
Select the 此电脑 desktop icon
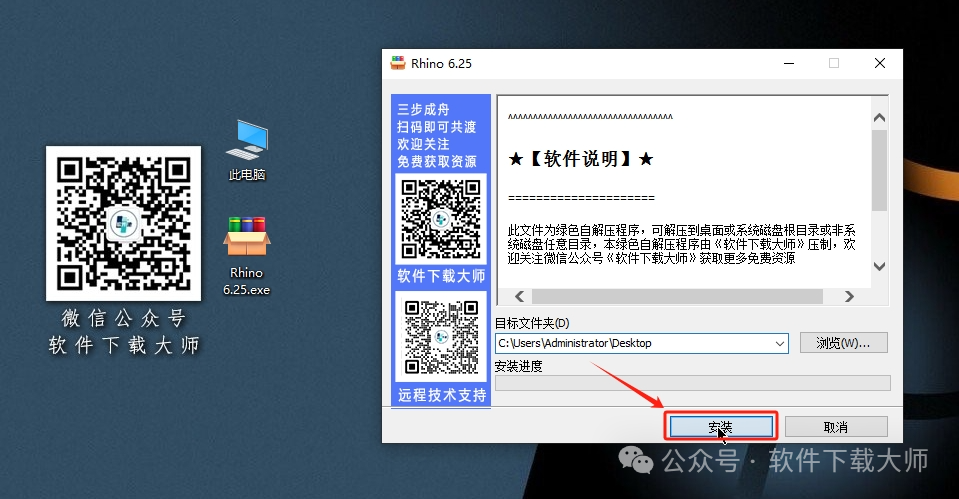click(x=247, y=150)
